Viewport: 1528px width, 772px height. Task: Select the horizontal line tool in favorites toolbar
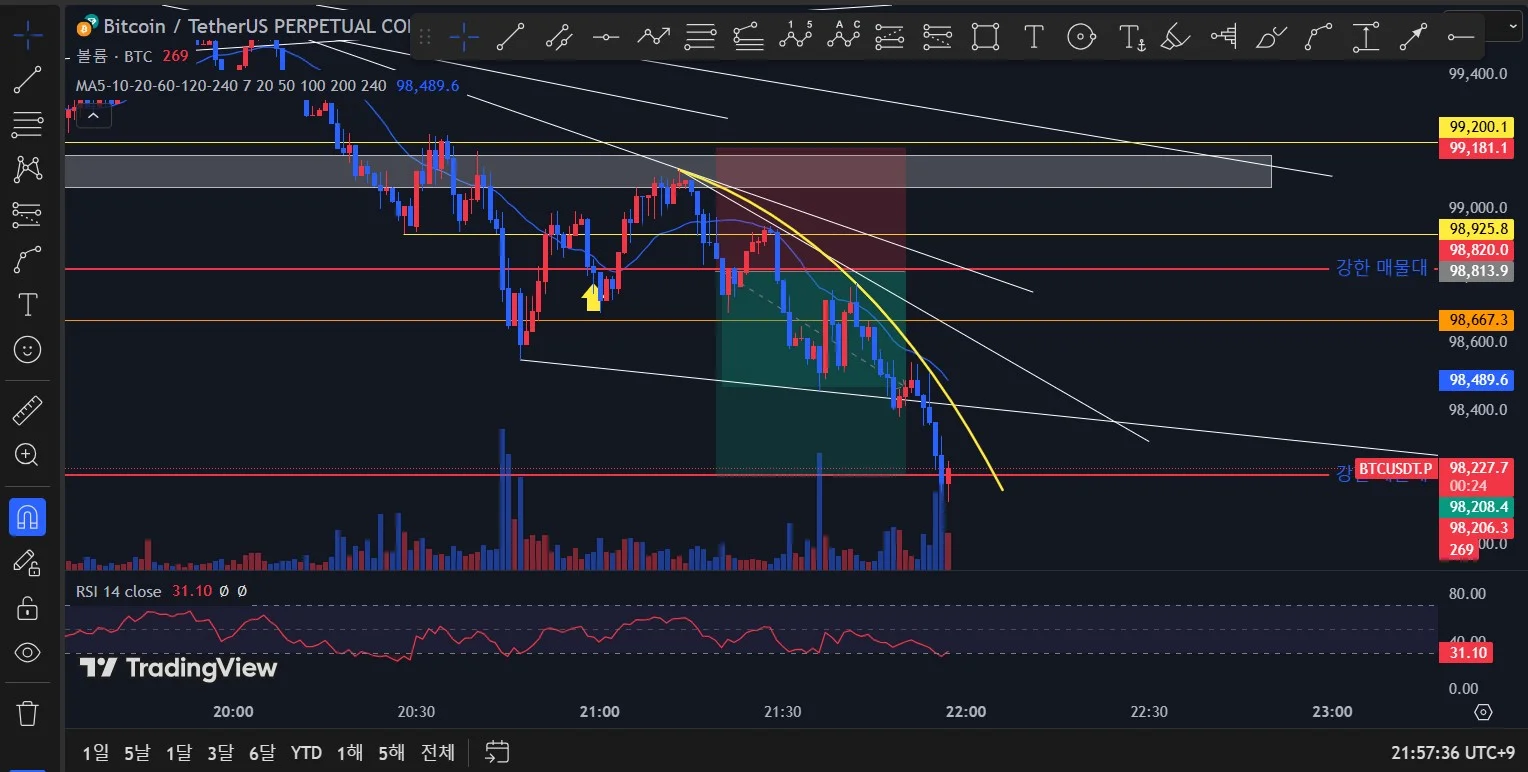[606, 37]
